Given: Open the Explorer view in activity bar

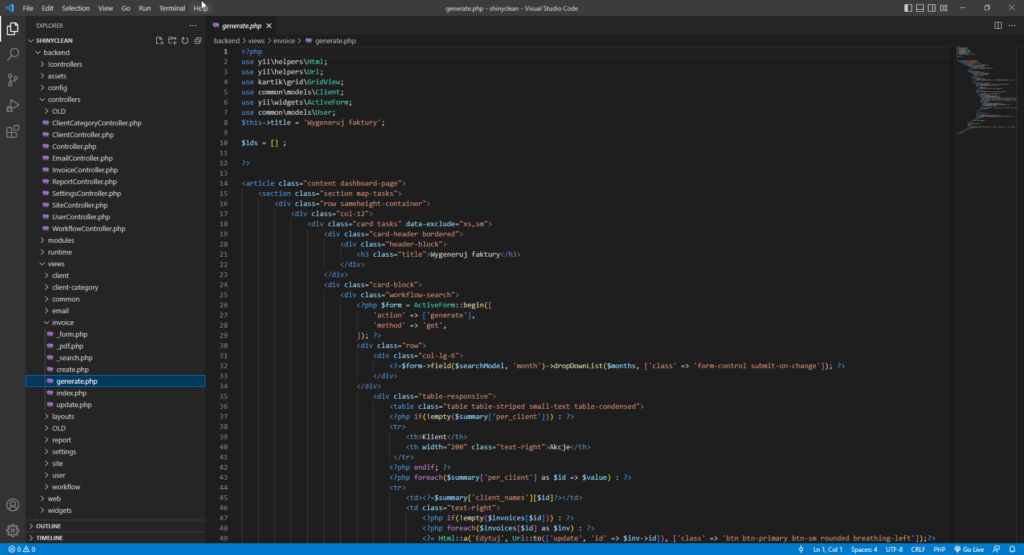Looking at the screenshot, I should click(x=12, y=28).
